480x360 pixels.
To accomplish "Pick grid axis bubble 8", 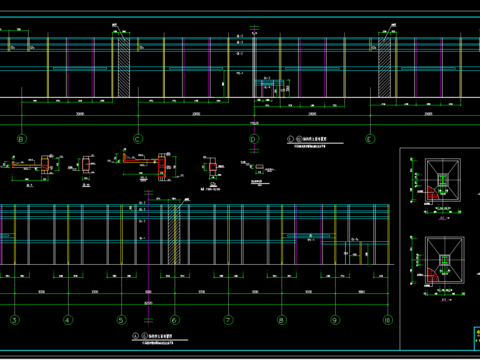I will [282, 320].
